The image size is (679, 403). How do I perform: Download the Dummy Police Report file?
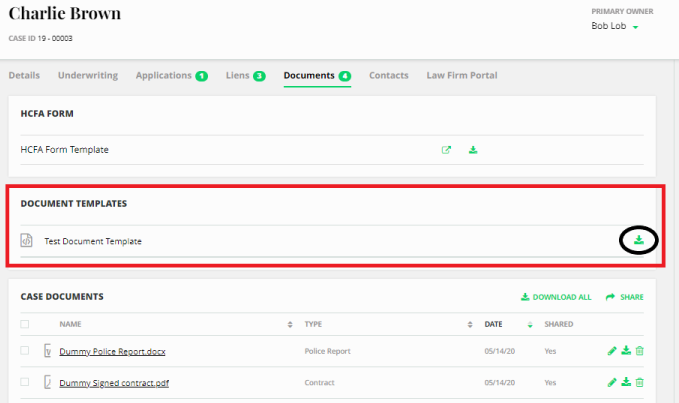click(626, 351)
